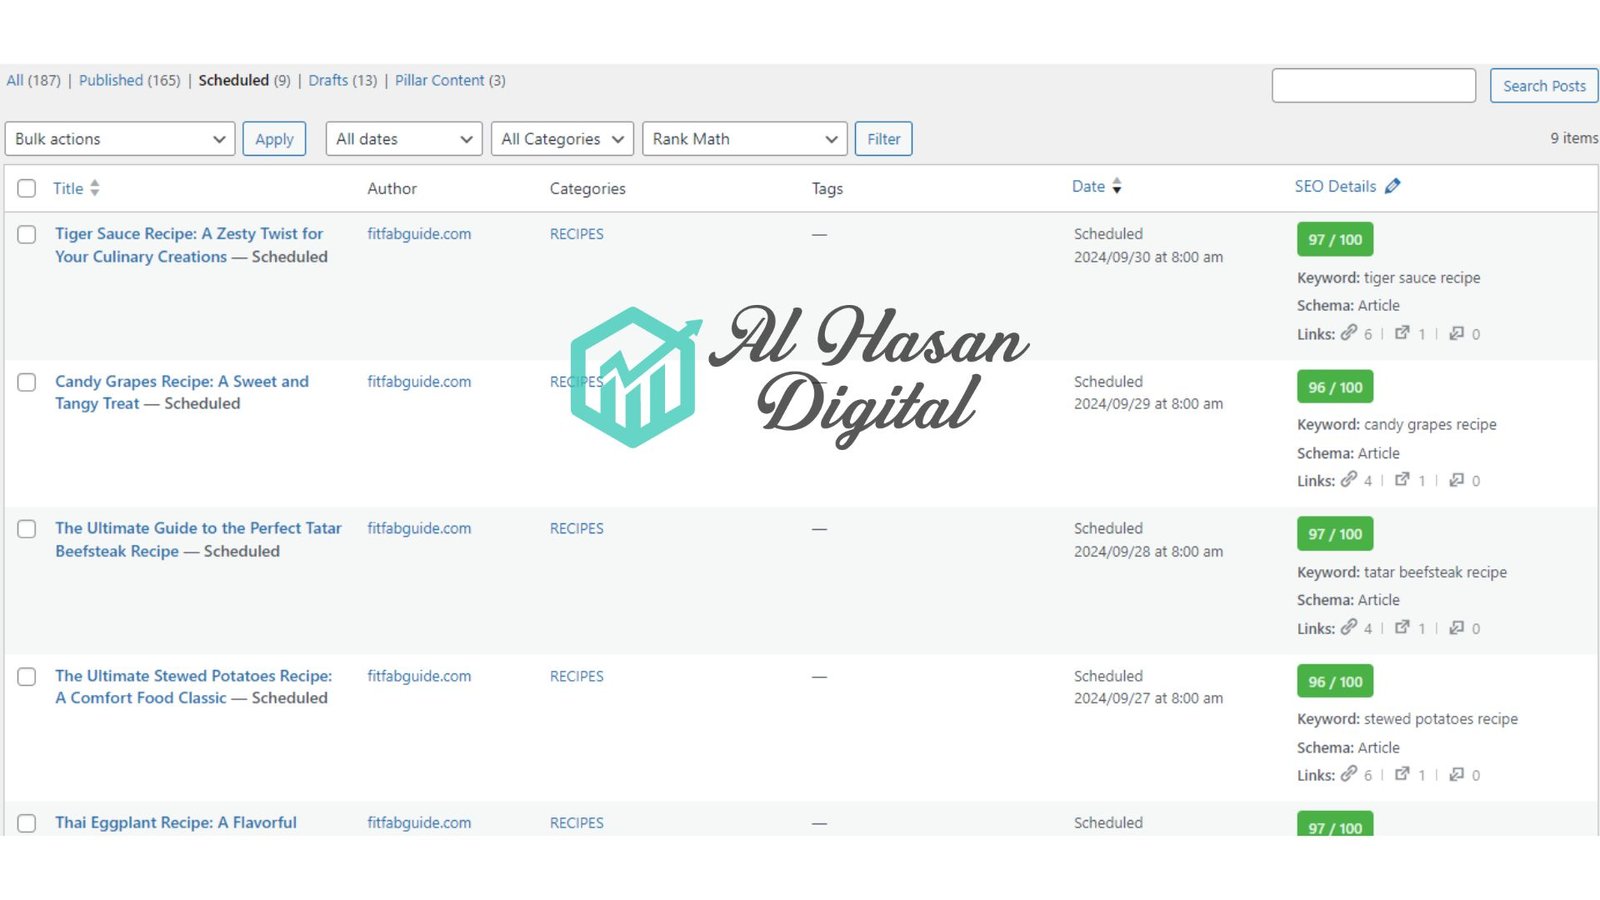The width and height of the screenshot is (1600, 900).
Task: Click the 97 / 100 score for tatar beefsteak
Action: click(1335, 534)
